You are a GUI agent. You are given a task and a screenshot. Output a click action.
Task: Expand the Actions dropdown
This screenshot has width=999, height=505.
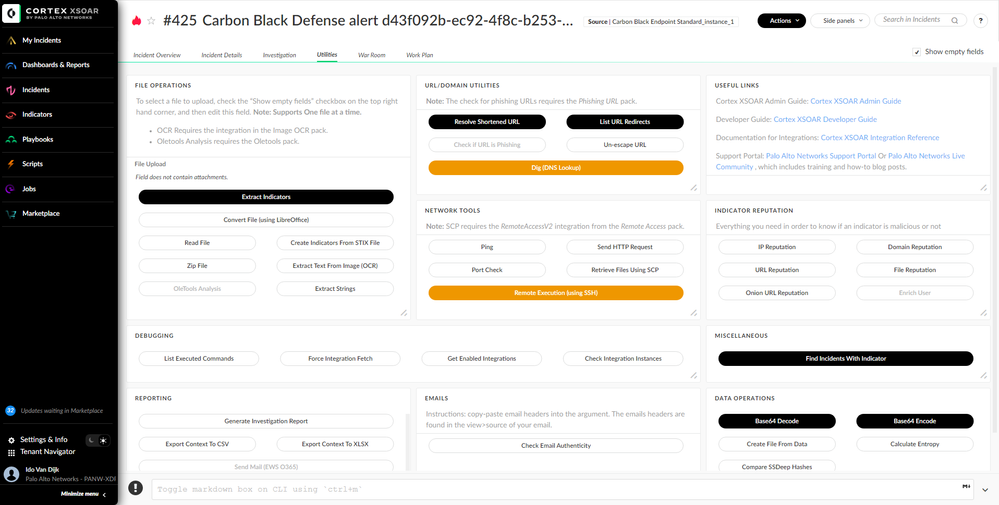781,21
